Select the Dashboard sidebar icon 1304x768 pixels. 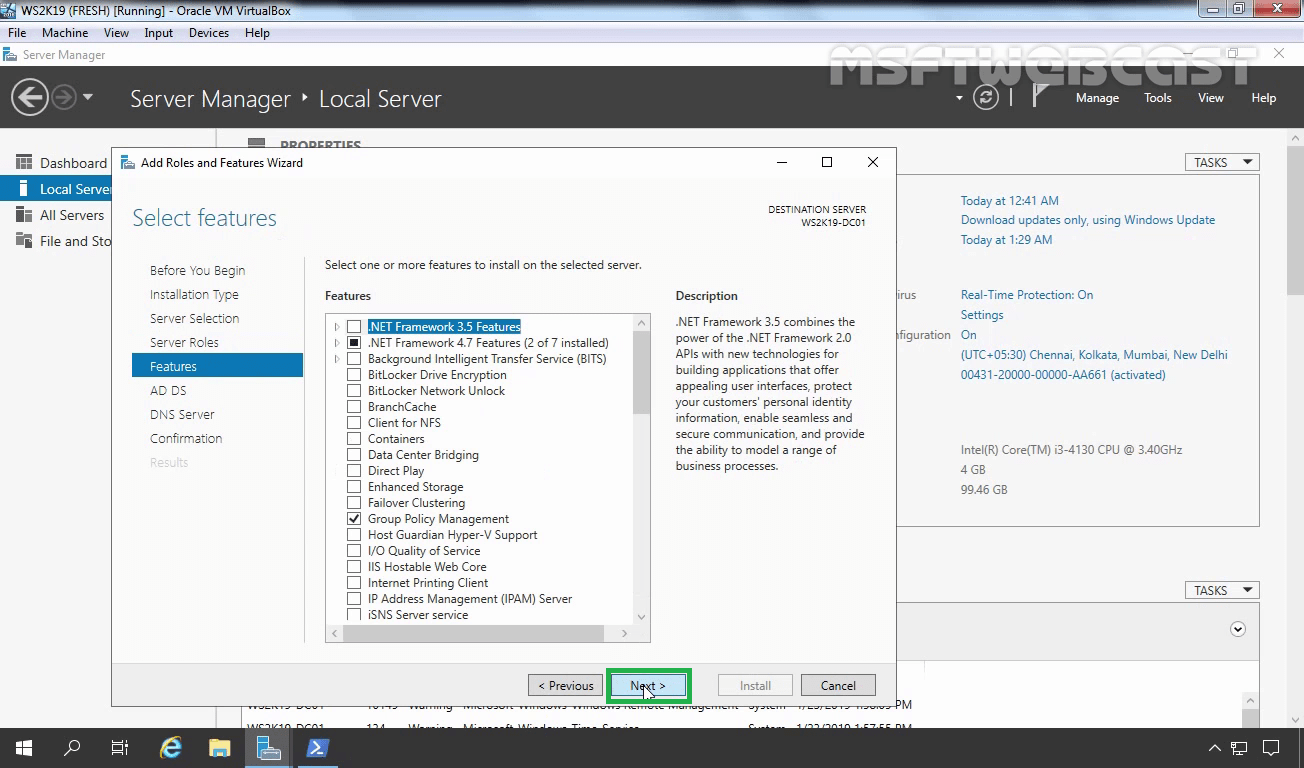24,163
